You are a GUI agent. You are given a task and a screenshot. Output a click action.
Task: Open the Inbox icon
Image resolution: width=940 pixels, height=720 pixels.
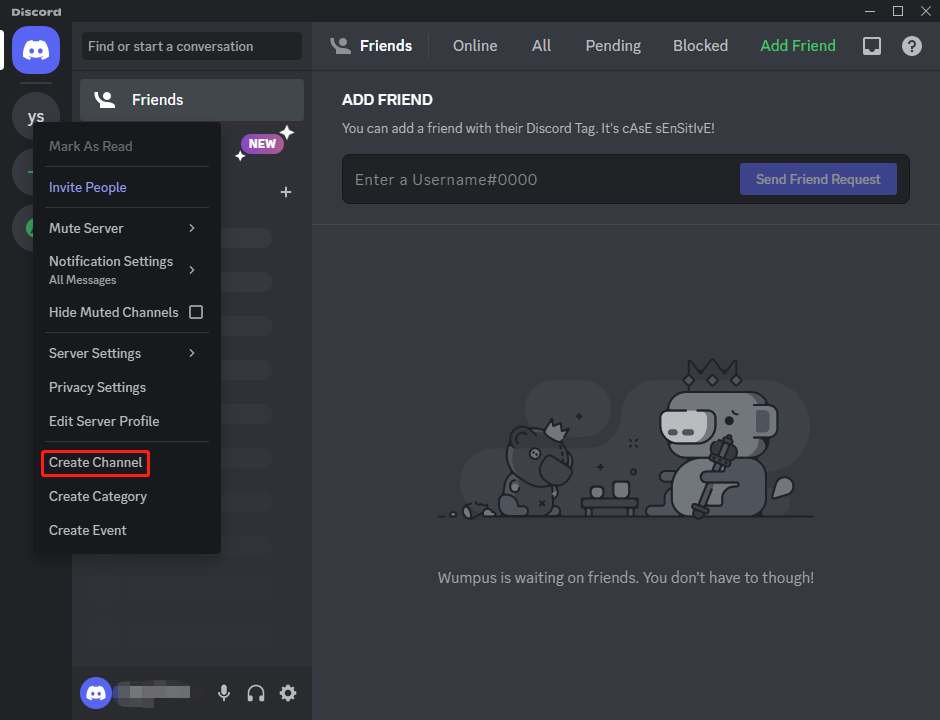pos(872,46)
